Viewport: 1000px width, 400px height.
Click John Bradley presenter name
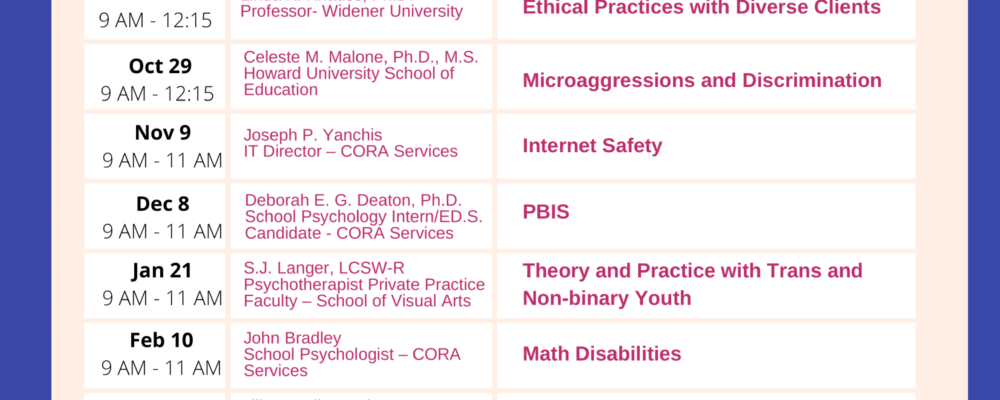click(292, 338)
